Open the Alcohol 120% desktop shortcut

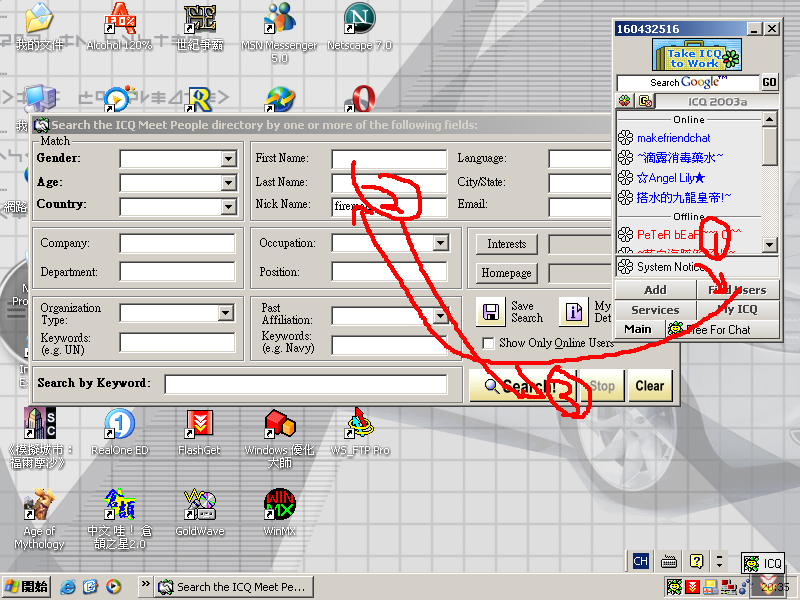coord(119,26)
